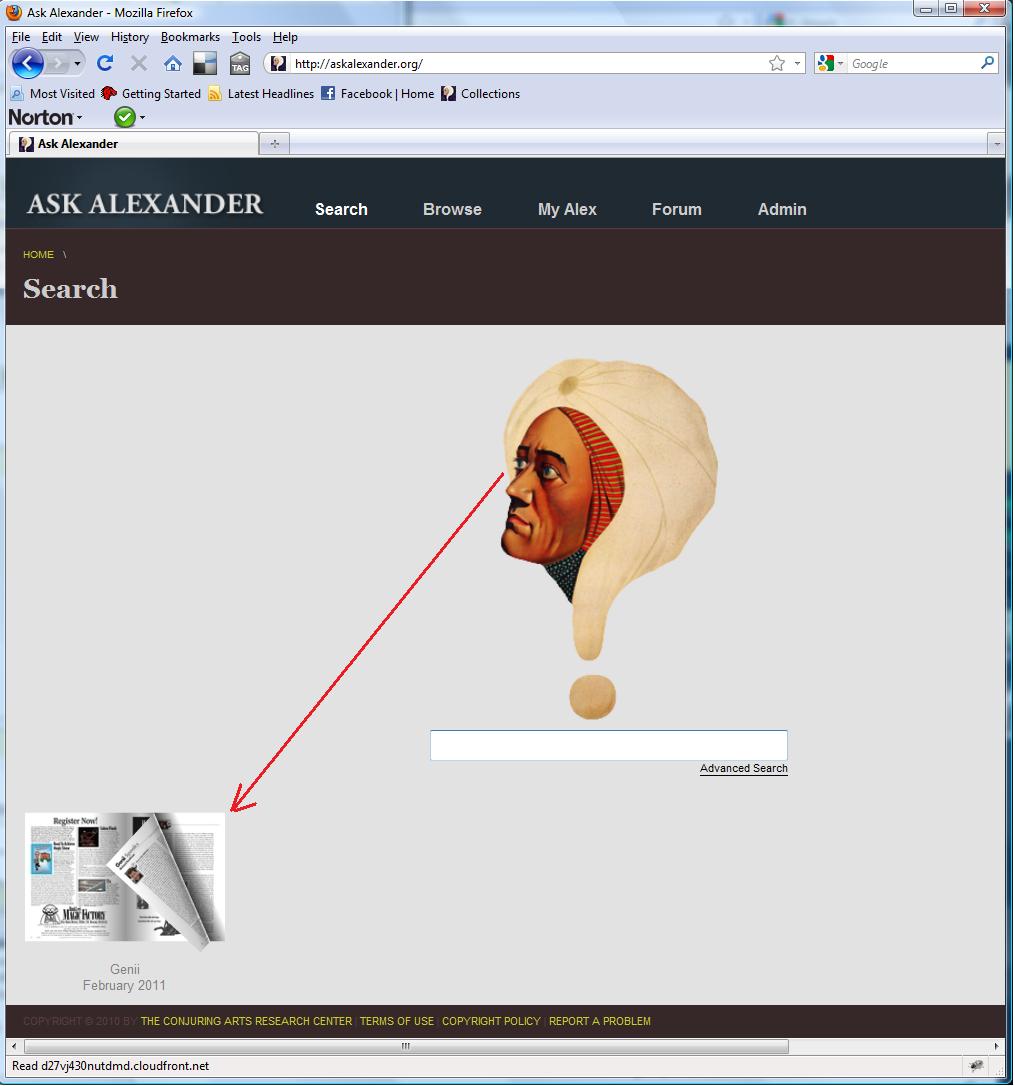1015x1086 pixels.
Task: Open the Report a Problem footer link
Action: click(x=599, y=1022)
